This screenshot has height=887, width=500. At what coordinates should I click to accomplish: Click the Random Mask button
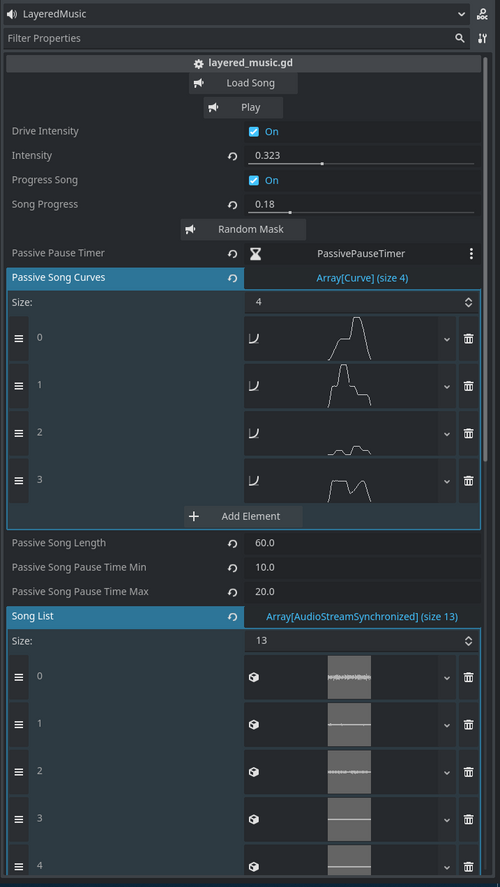click(x=243, y=230)
